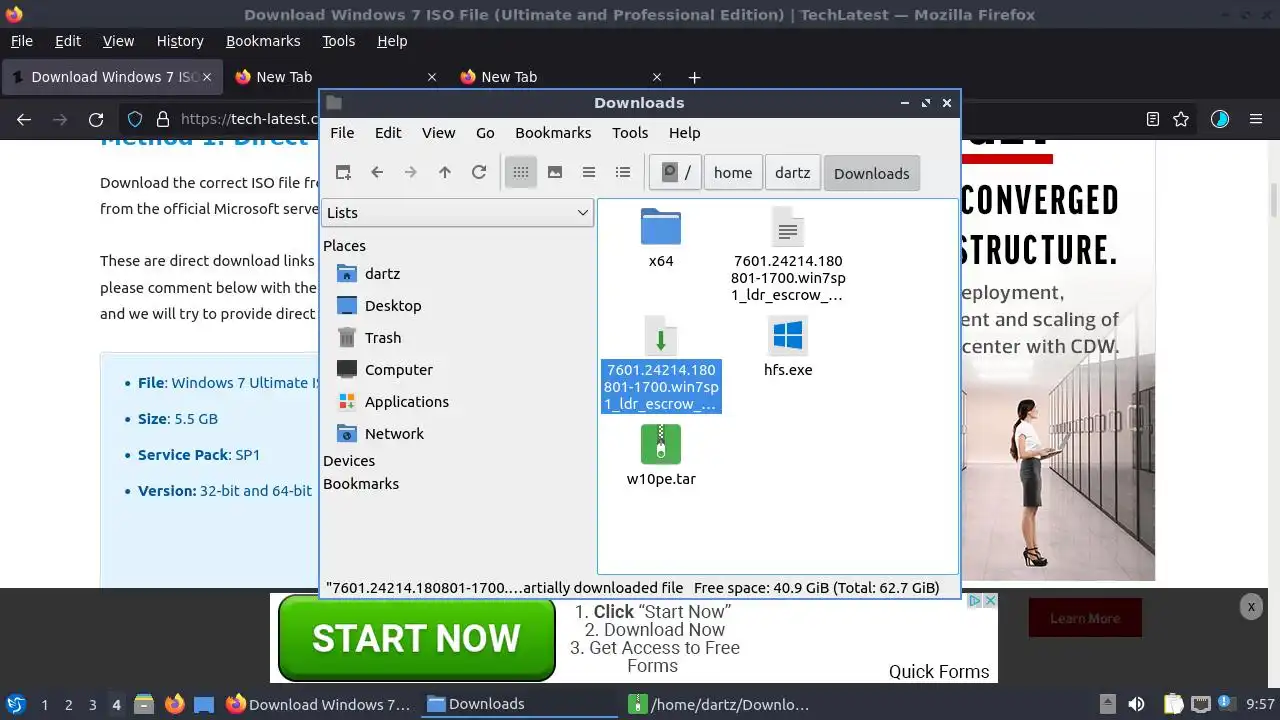Switch to the Download Windows 7 ISO tab

110,77
